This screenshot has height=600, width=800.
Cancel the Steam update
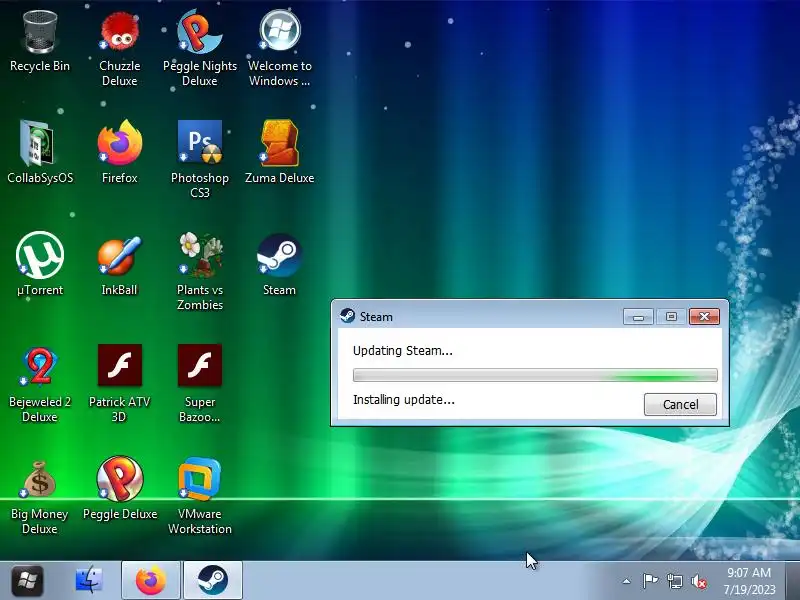tap(680, 405)
